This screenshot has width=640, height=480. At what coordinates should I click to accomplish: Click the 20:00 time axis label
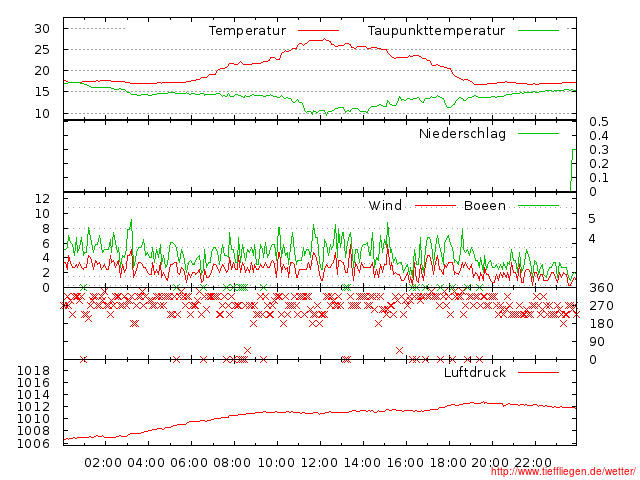(490, 463)
